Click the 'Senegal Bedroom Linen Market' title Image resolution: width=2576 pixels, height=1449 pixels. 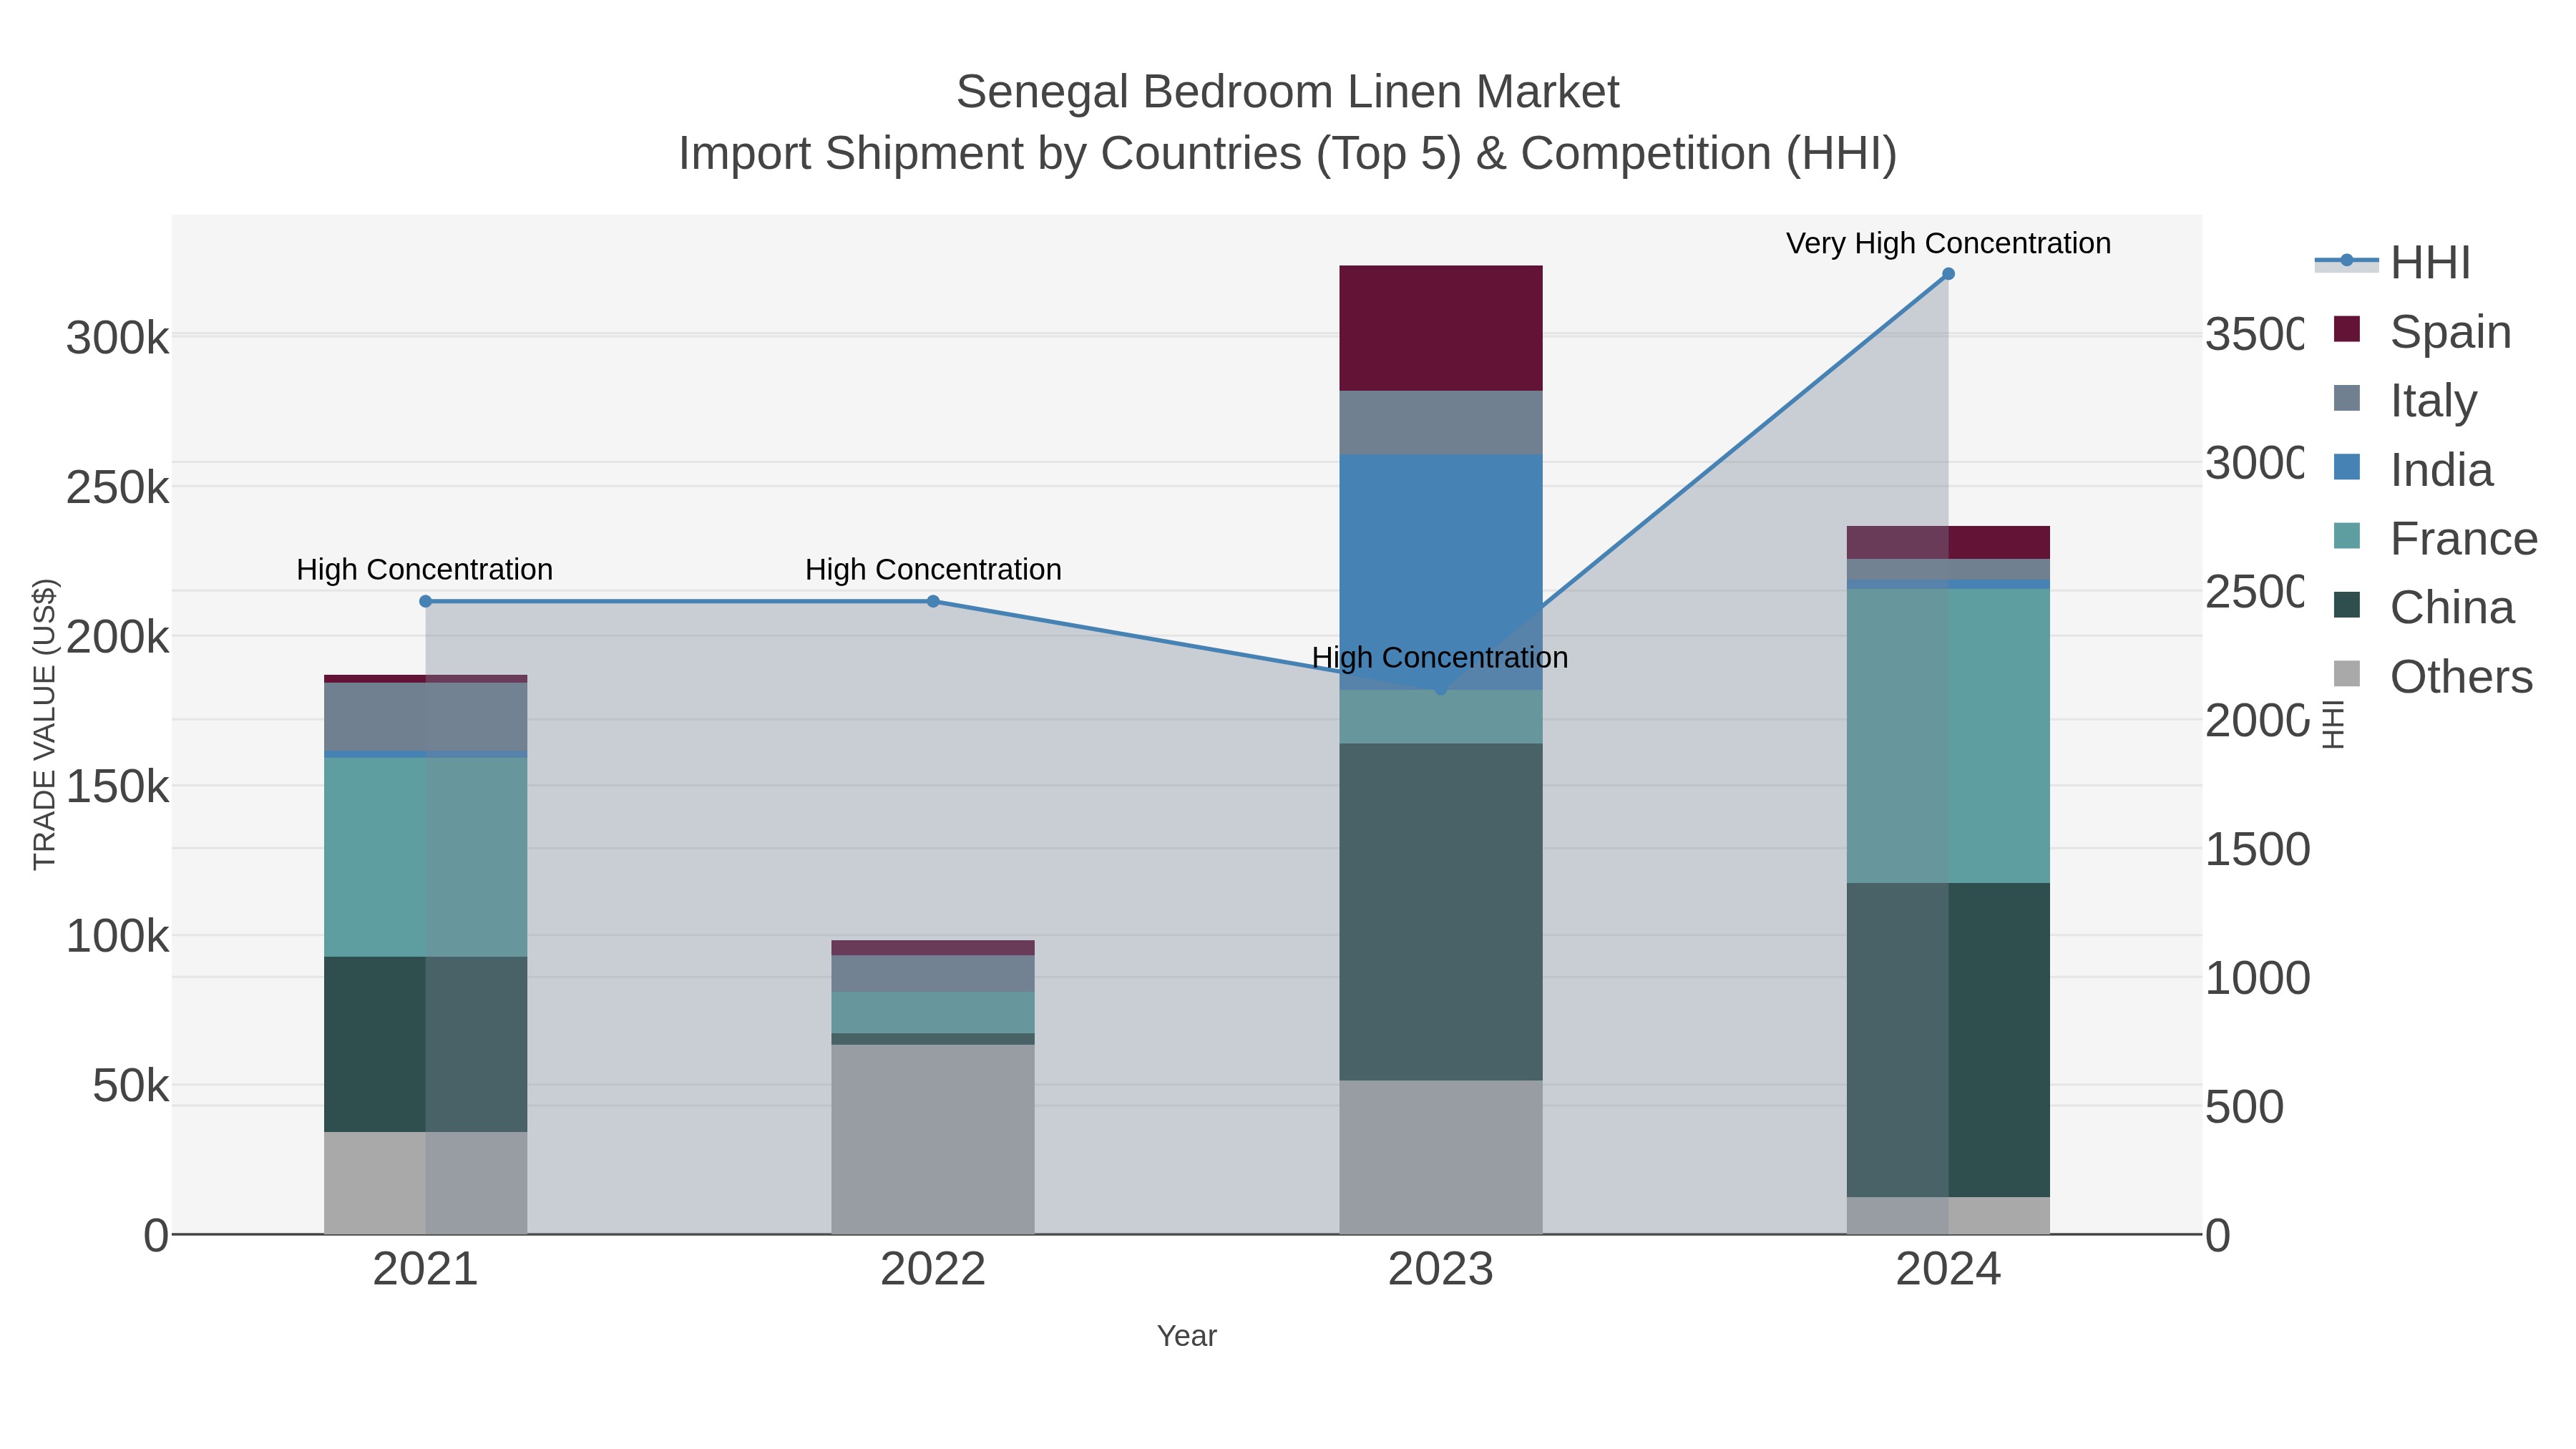tap(1287, 92)
